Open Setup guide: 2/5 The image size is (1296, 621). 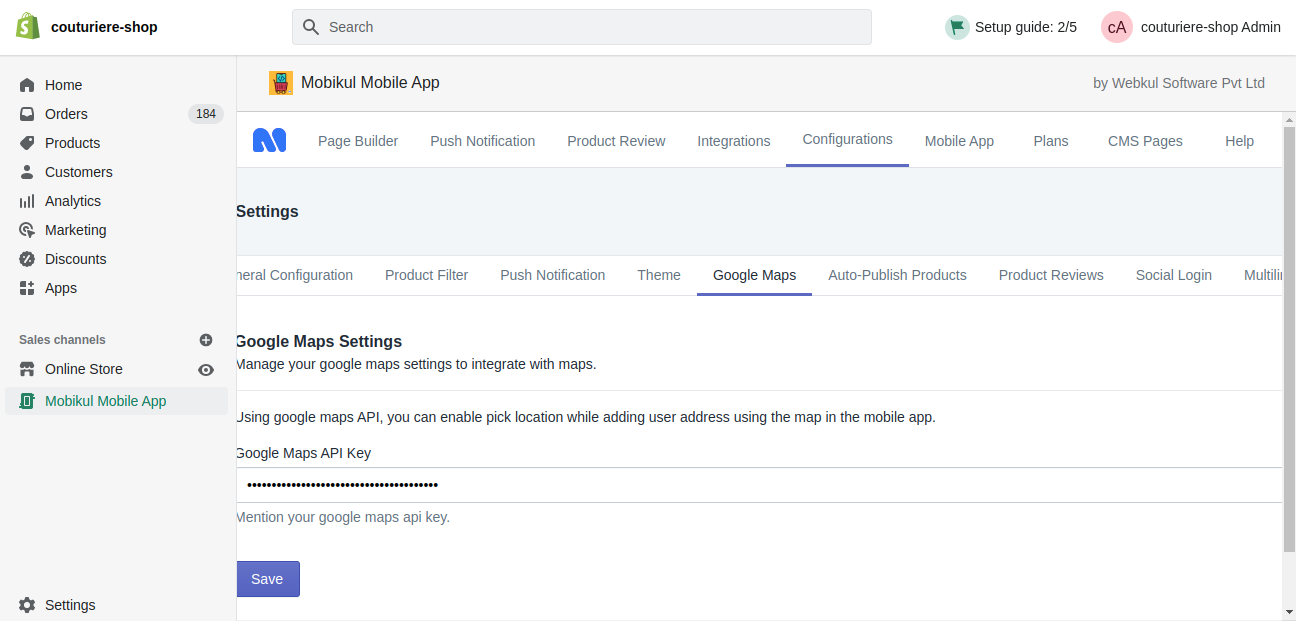pos(1011,27)
